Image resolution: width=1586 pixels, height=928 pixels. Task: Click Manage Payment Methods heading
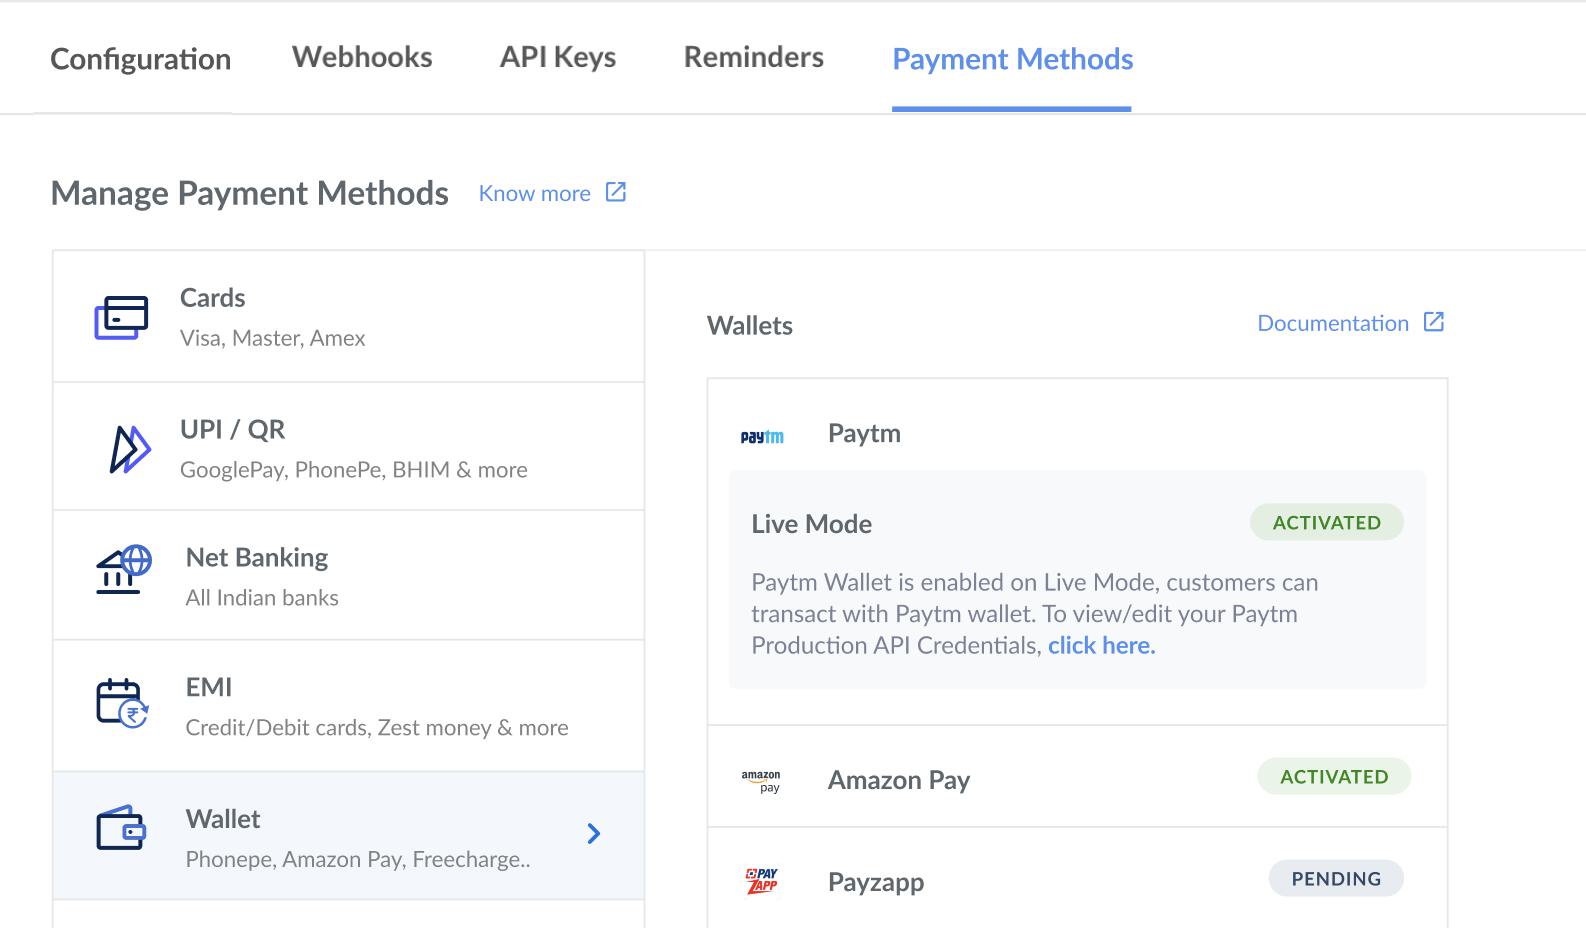point(249,193)
